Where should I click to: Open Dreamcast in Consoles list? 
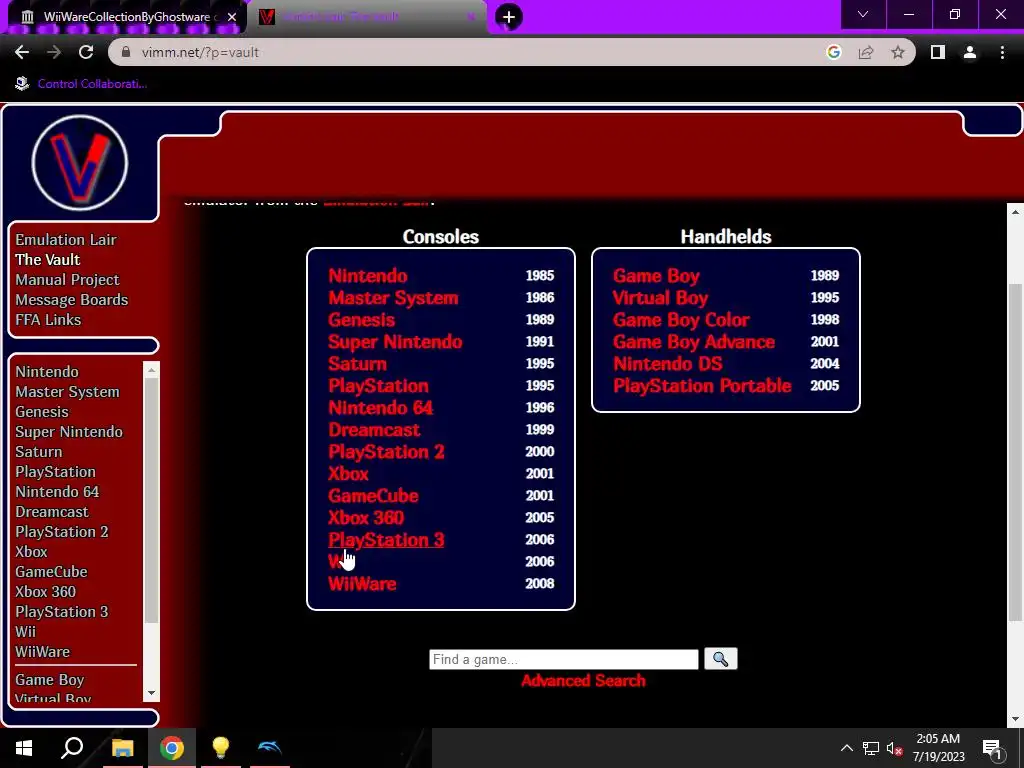tap(374, 430)
